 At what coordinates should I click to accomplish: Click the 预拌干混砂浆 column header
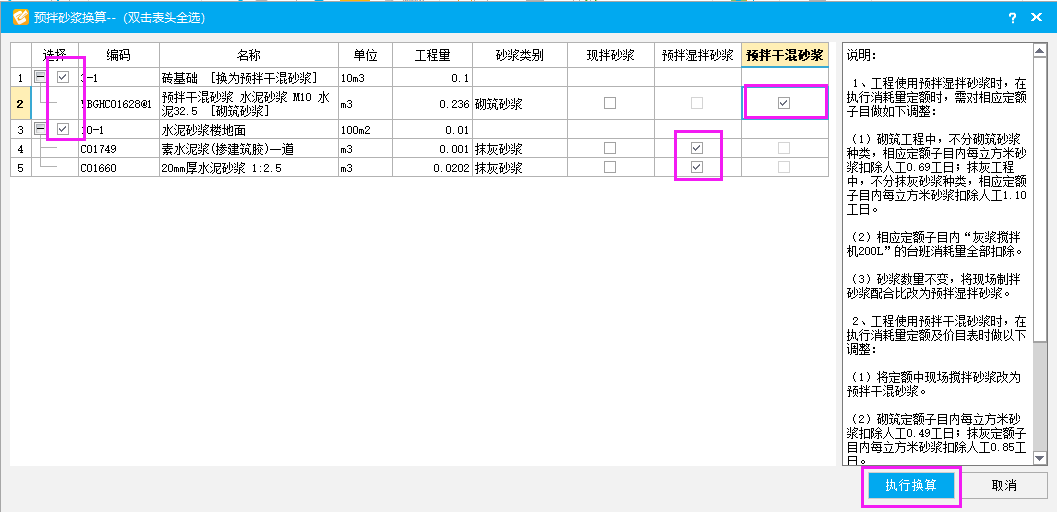(x=784, y=55)
